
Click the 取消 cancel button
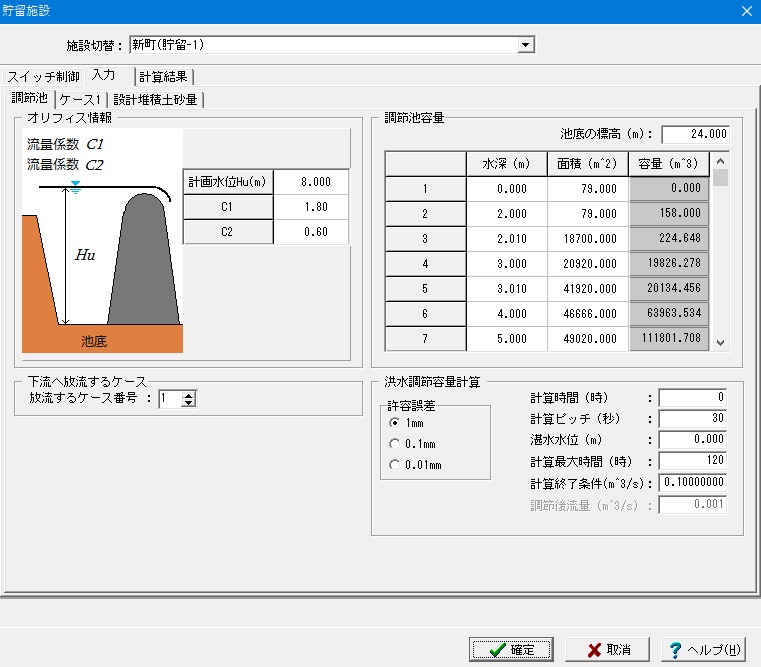(x=607, y=650)
